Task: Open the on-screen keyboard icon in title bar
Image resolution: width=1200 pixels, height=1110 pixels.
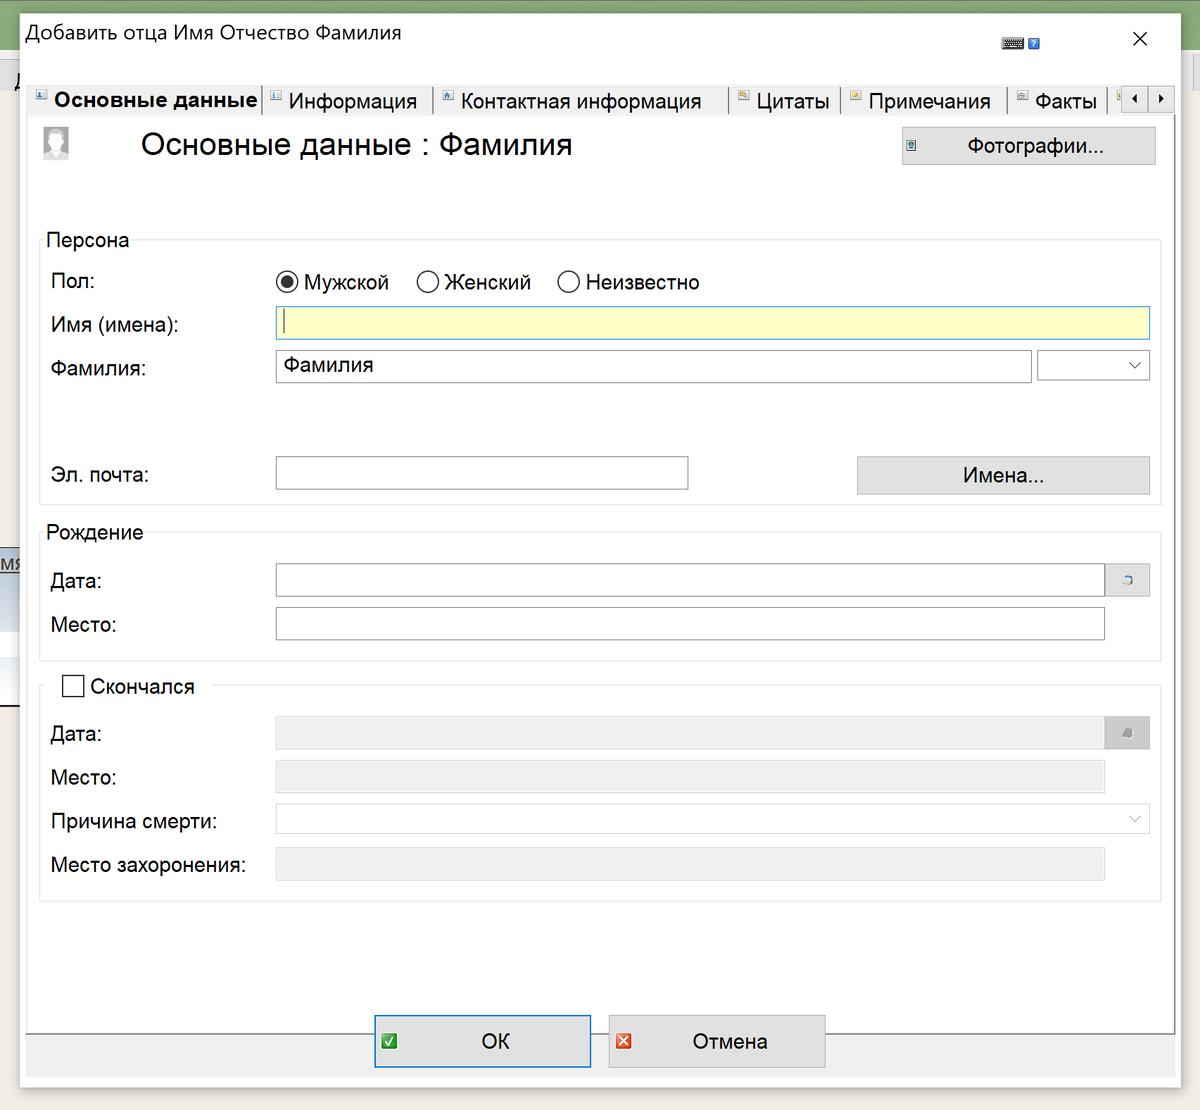Action: point(1012,43)
